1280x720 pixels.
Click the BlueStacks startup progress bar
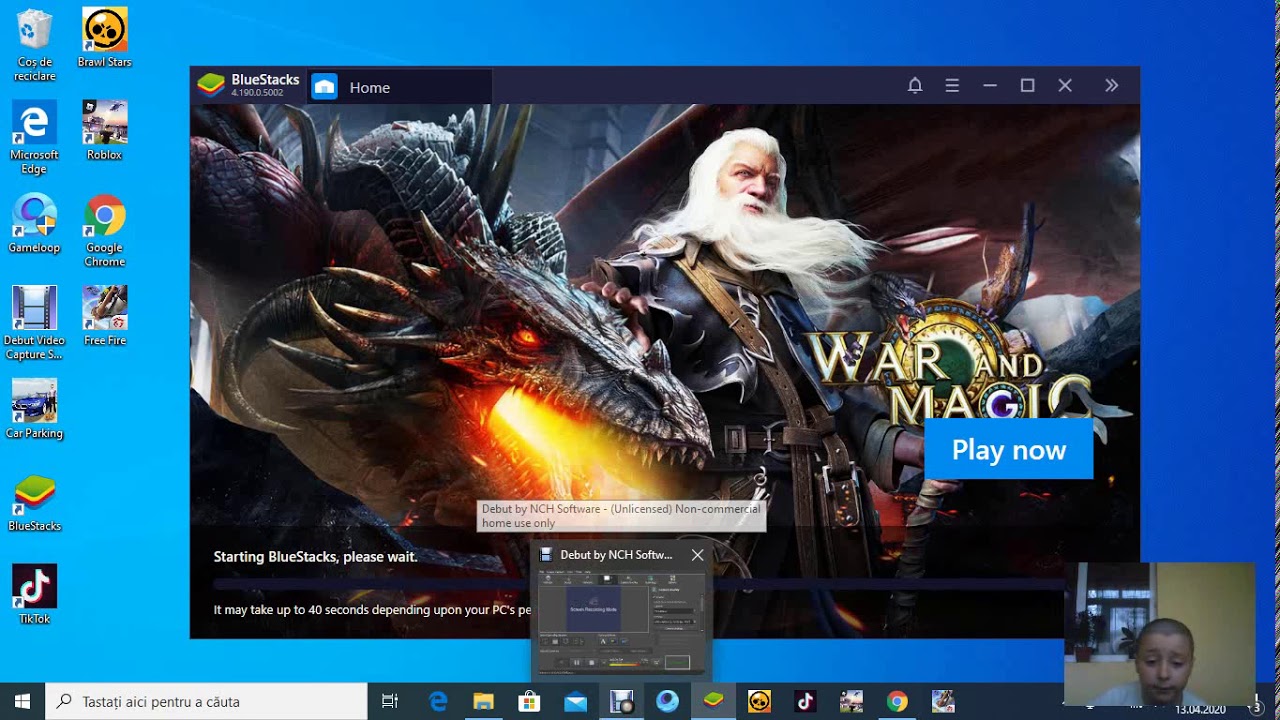click(638, 584)
